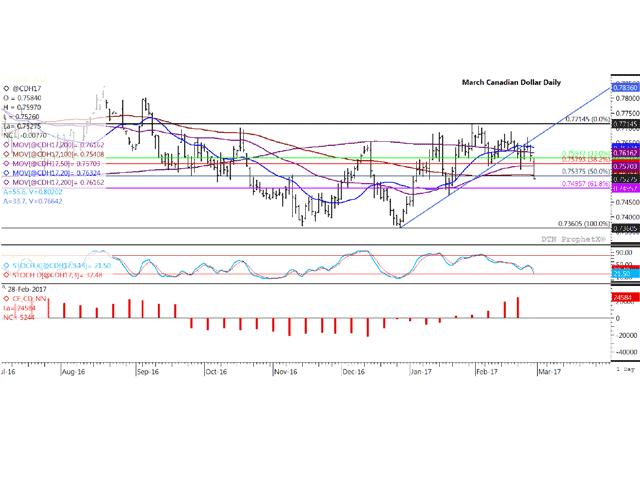This screenshot has height=480, width=640.
Task: Select the @CDH17 symbol label
Action: [27, 88]
